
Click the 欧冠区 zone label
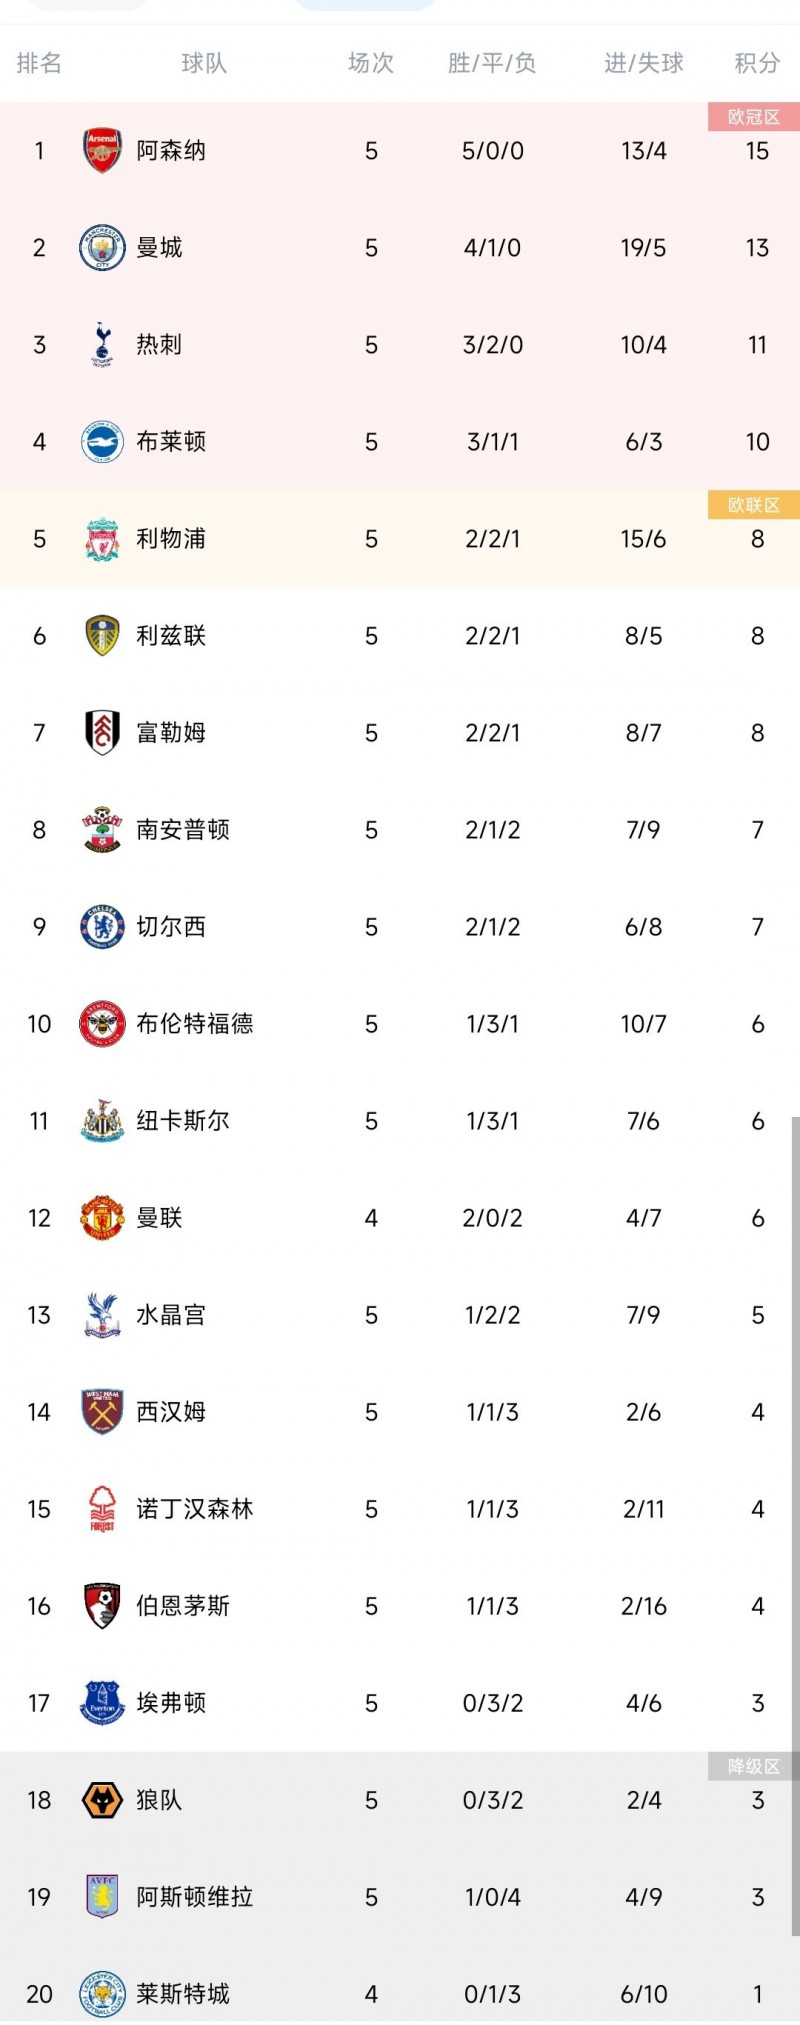point(753,117)
